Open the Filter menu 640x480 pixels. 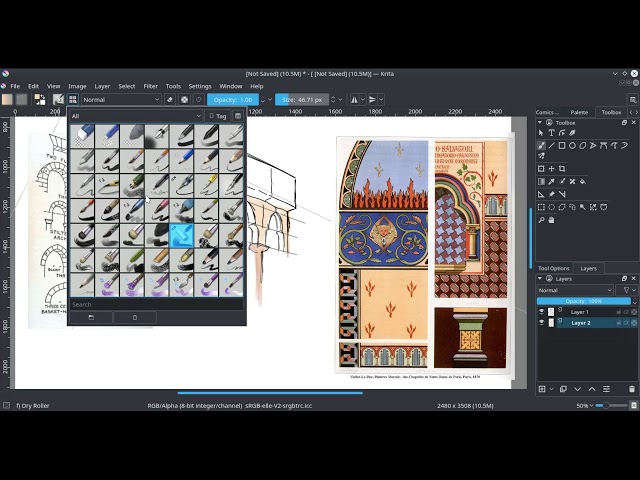150,86
